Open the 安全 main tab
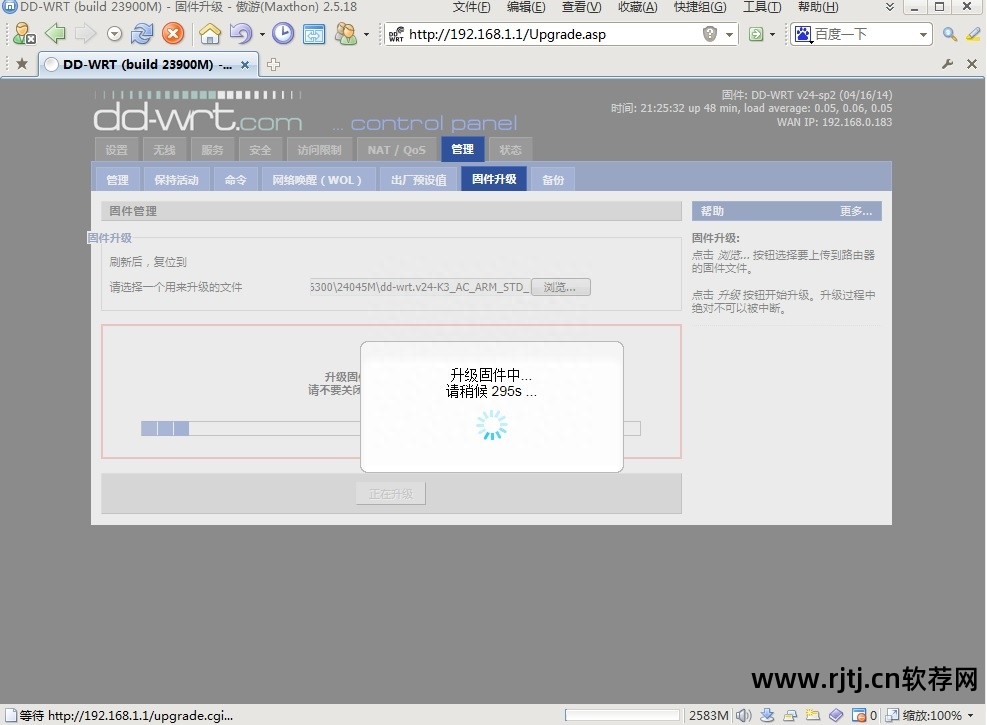Image resolution: width=987 pixels, height=725 pixels. click(260, 150)
